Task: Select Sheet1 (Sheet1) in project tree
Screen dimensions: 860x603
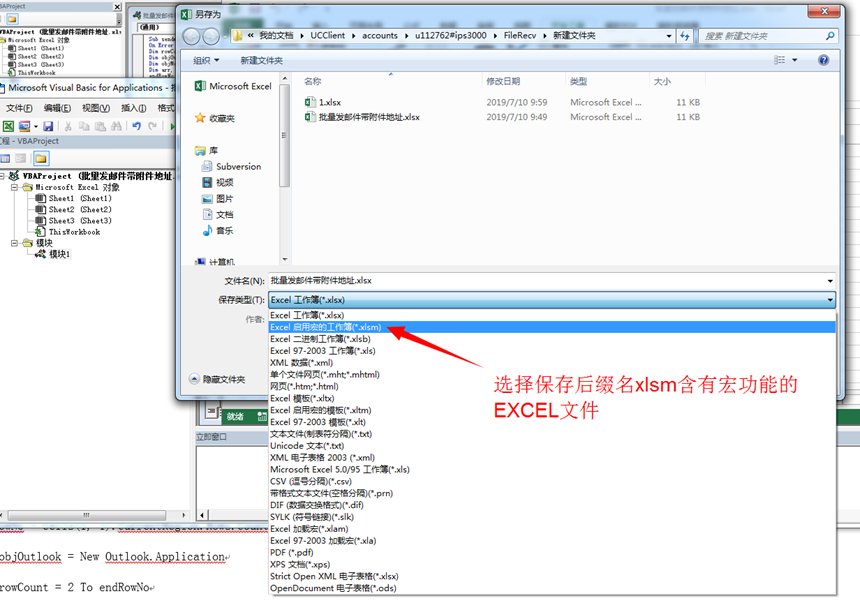Action: click(73, 198)
